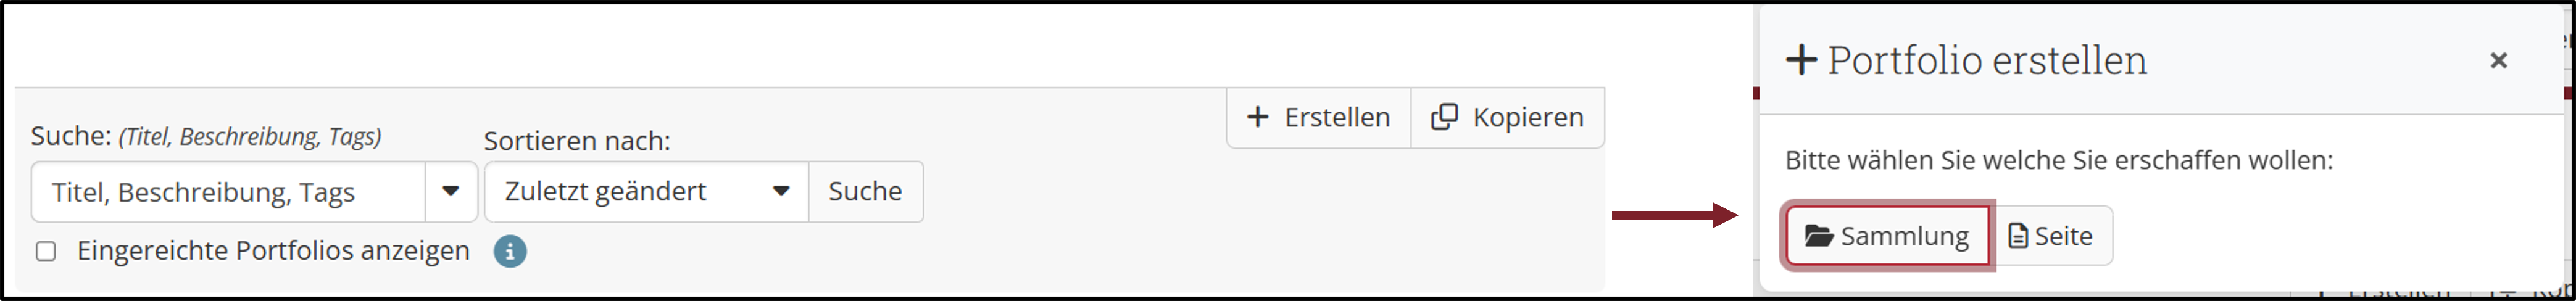Focus the Titel, Beschreibung, Tags search field
Screen dimensions: 2576x301
[228, 191]
